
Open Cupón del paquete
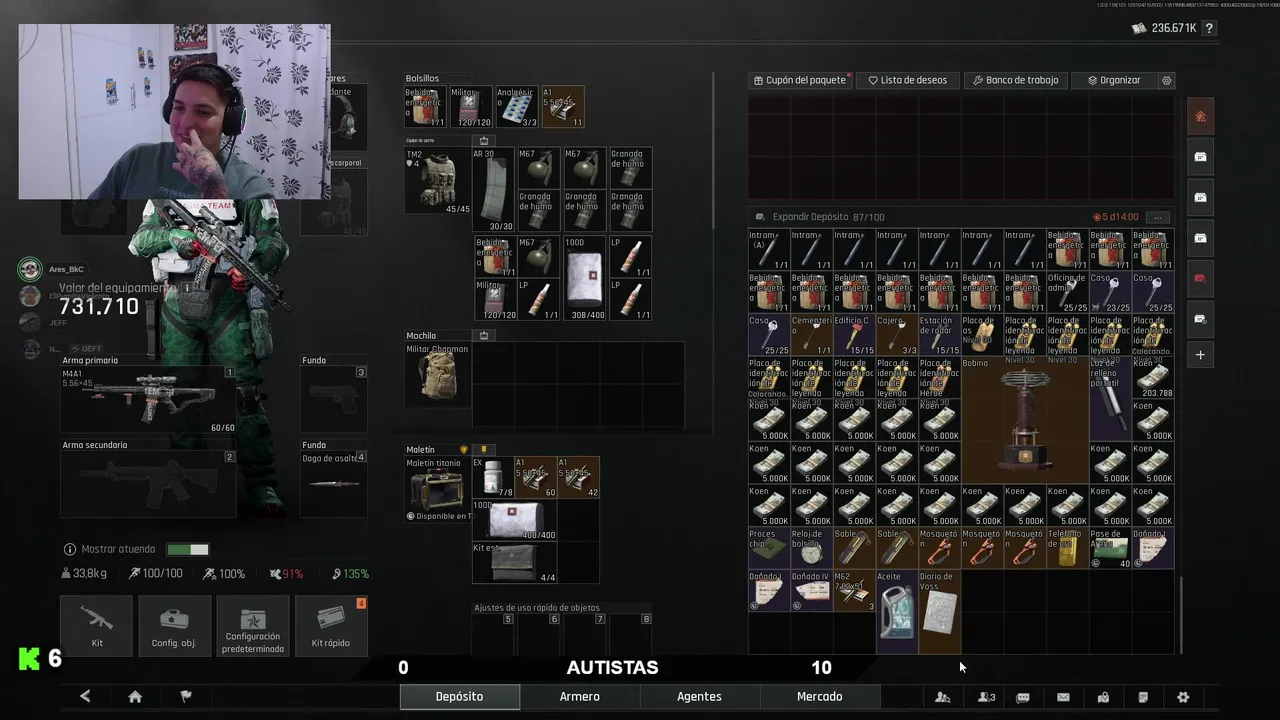point(800,80)
